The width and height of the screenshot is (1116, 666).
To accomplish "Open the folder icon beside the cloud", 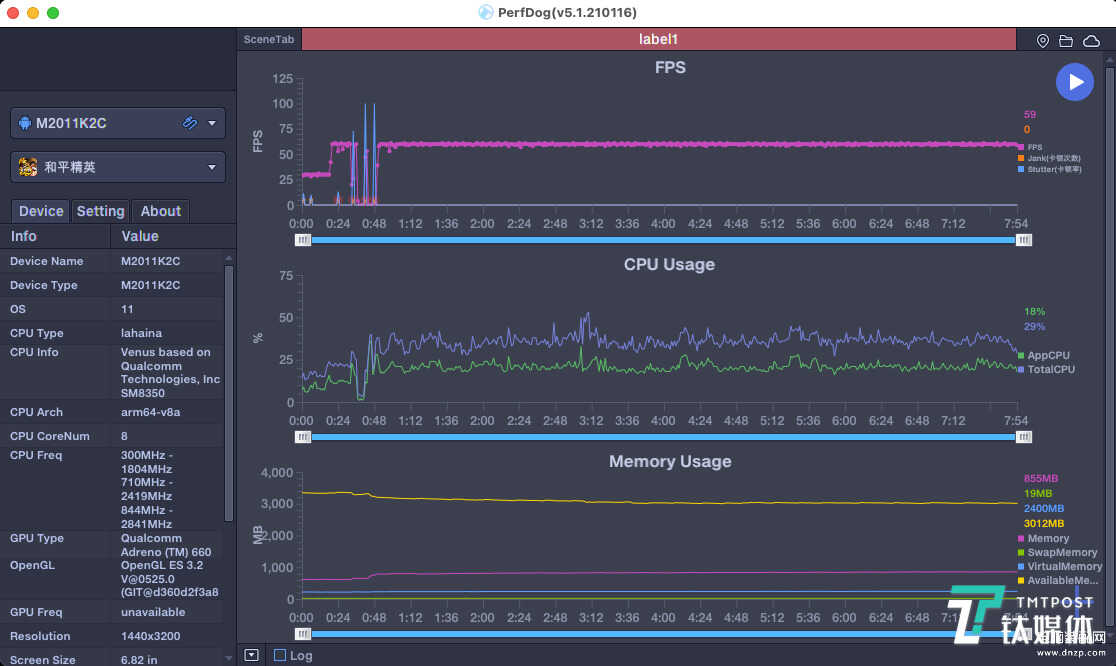I will [1065, 41].
